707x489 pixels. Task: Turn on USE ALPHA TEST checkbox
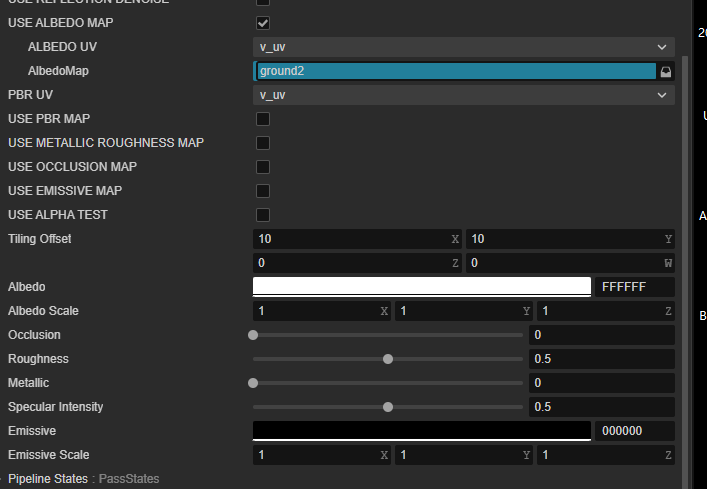pyautogui.click(x=263, y=215)
